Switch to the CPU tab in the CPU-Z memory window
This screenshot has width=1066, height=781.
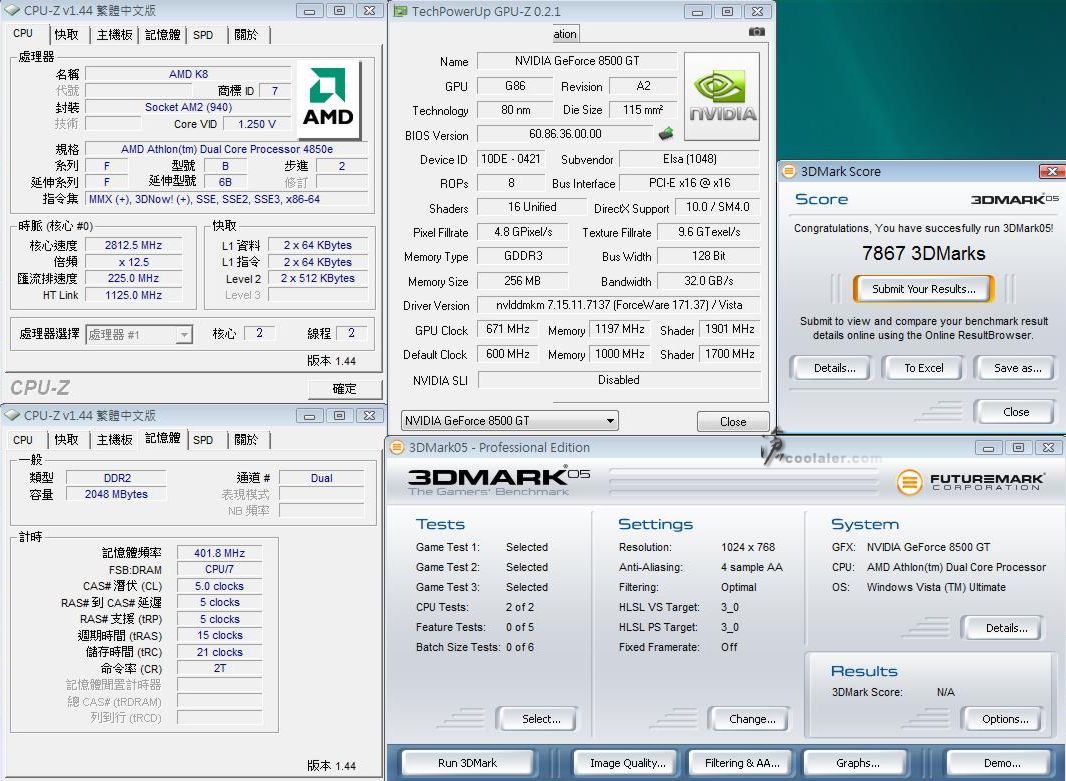point(22,440)
